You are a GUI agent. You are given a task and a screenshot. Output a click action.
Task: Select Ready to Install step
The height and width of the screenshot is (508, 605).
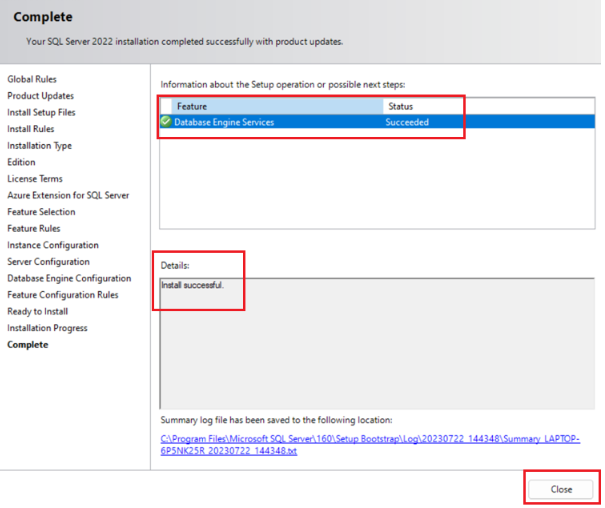[x=37, y=311]
